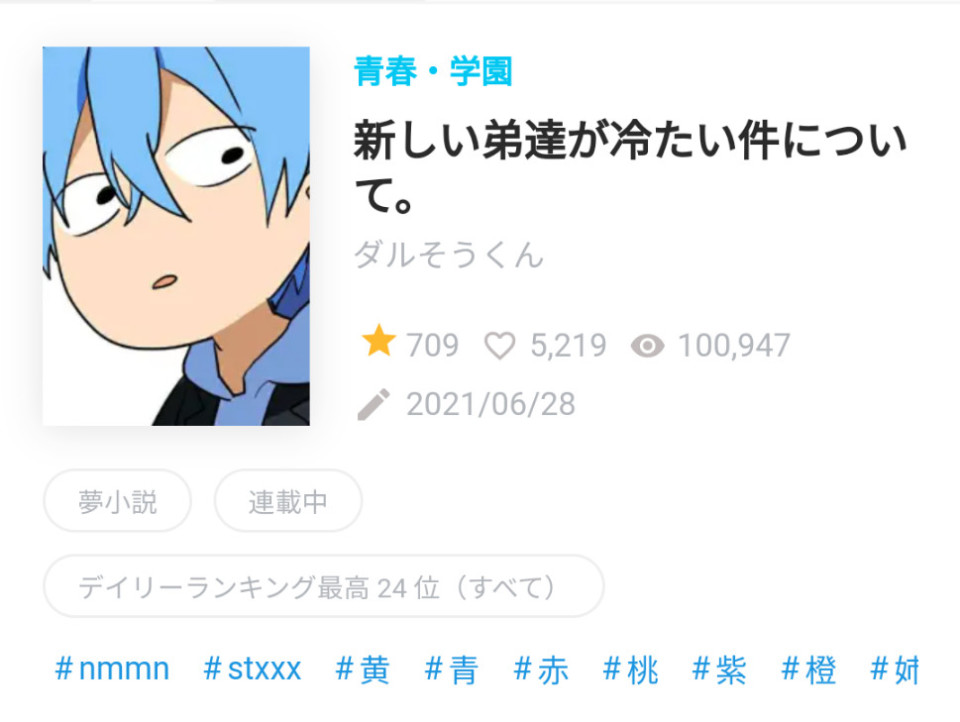This screenshot has height=722, width=960.
Task: Open the #桃 hashtag
Action: tap(630, 669)
